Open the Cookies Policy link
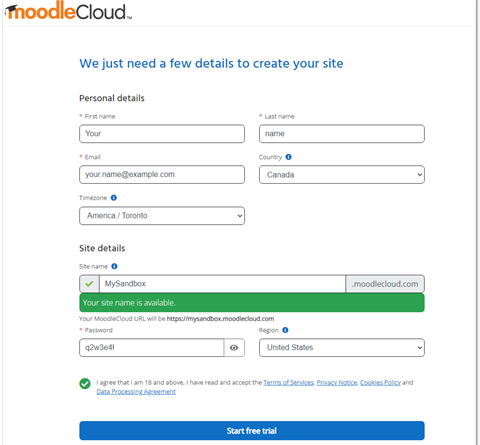 click(x=380, y=382)
